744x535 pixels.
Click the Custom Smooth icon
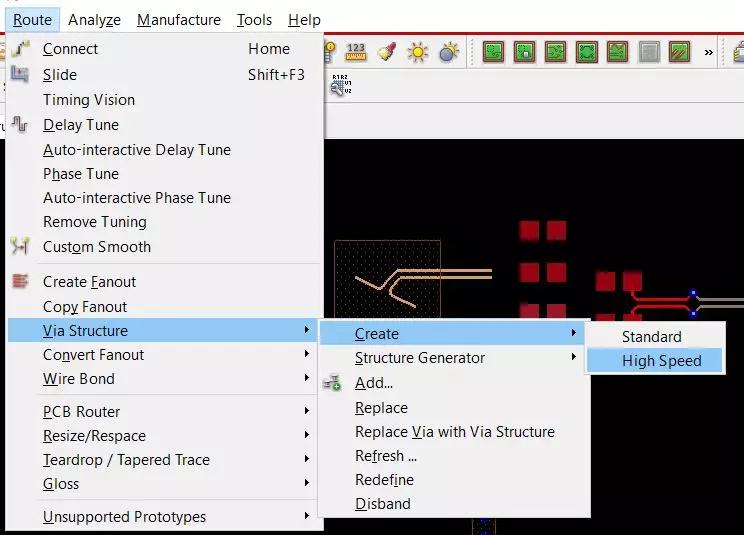coord(21,247)
